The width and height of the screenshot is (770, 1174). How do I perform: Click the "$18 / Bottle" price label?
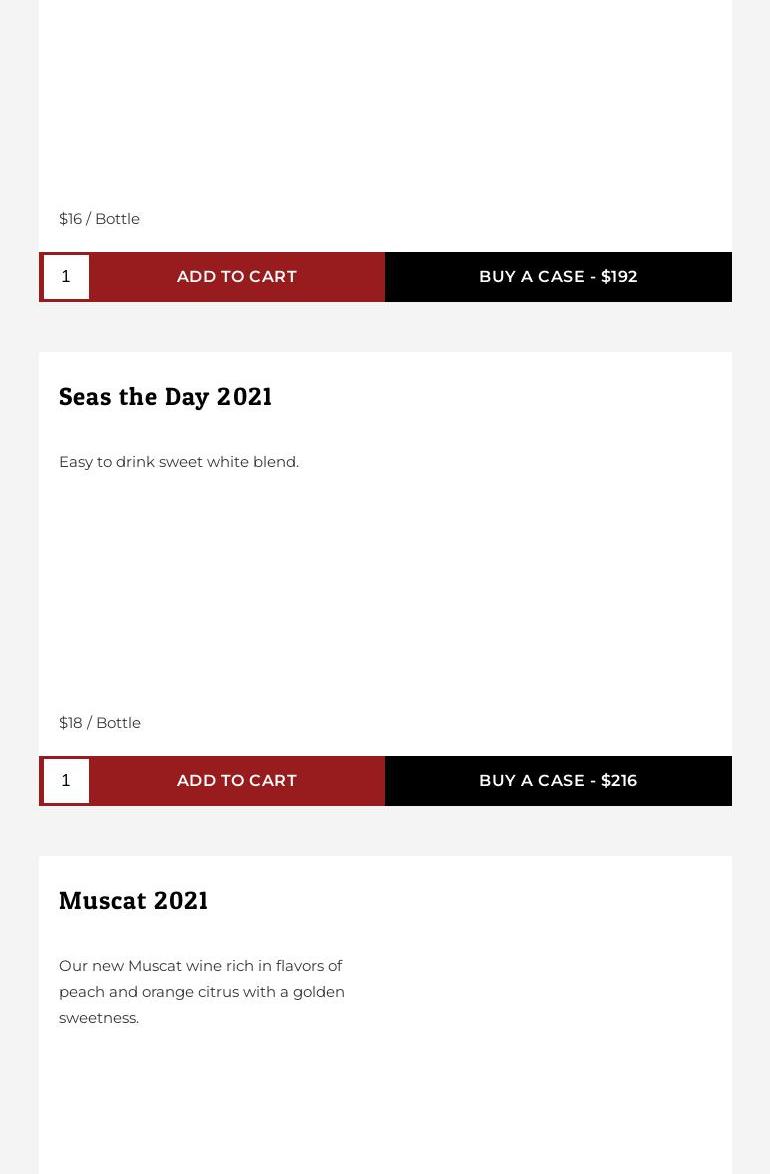[x=99, y=723]
